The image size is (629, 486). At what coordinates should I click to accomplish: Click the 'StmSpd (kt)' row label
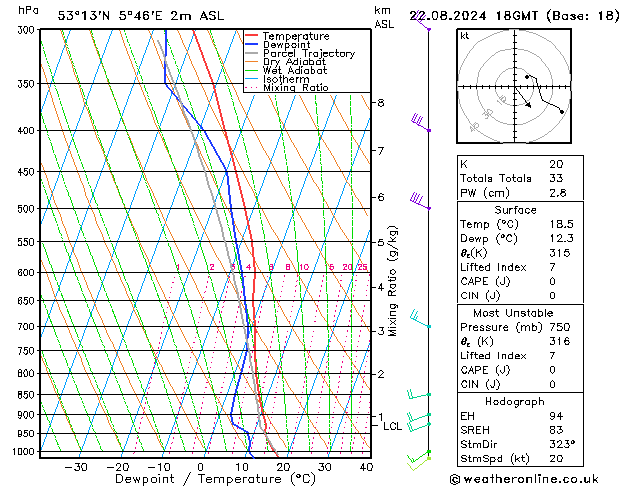point(495,459)
